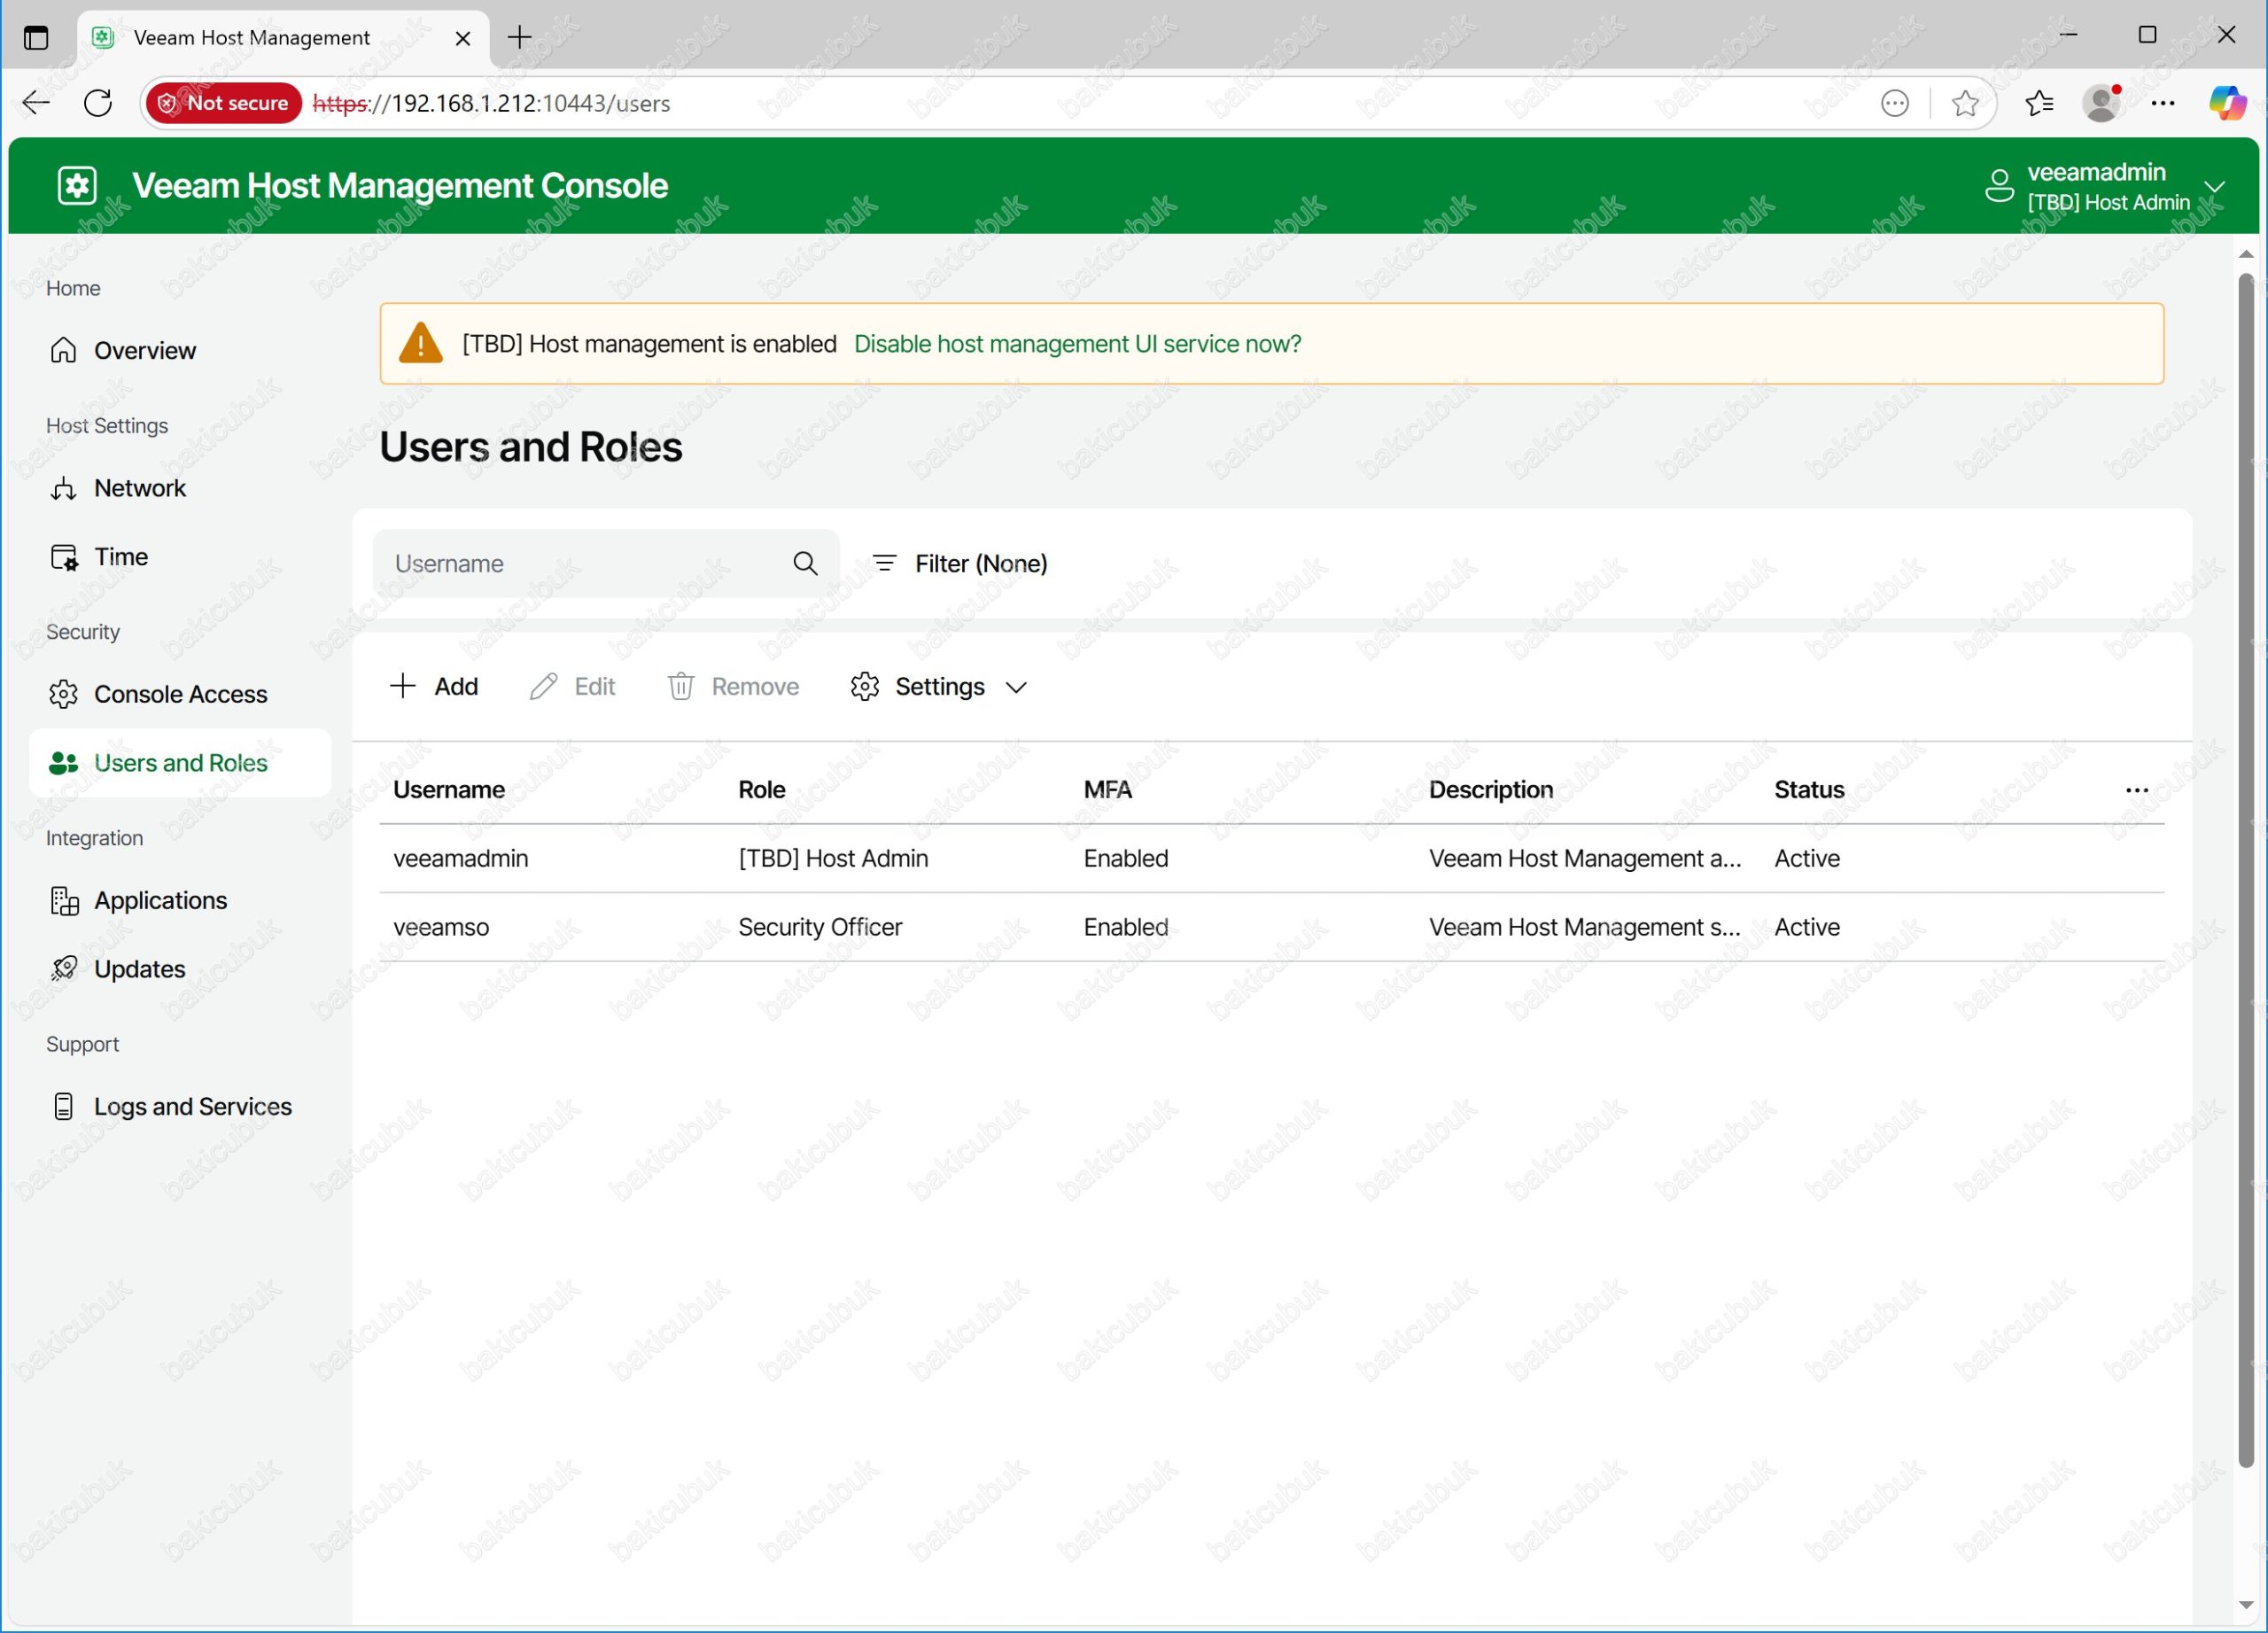This screenshot has height=1633, width=2268.
Task: Select the veeamso user row
Action: click(1271, 927)
